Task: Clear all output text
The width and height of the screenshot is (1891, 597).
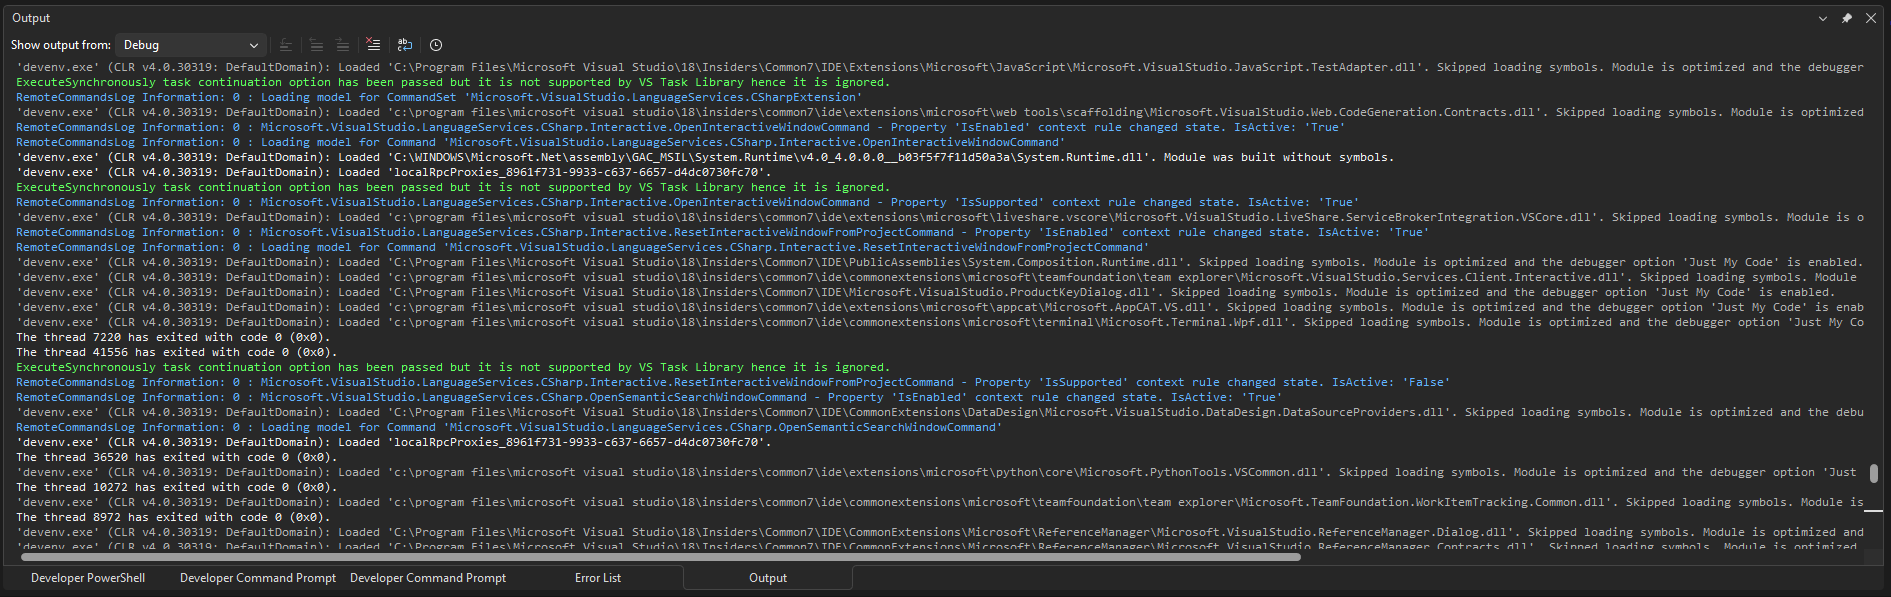Action: 373,45
